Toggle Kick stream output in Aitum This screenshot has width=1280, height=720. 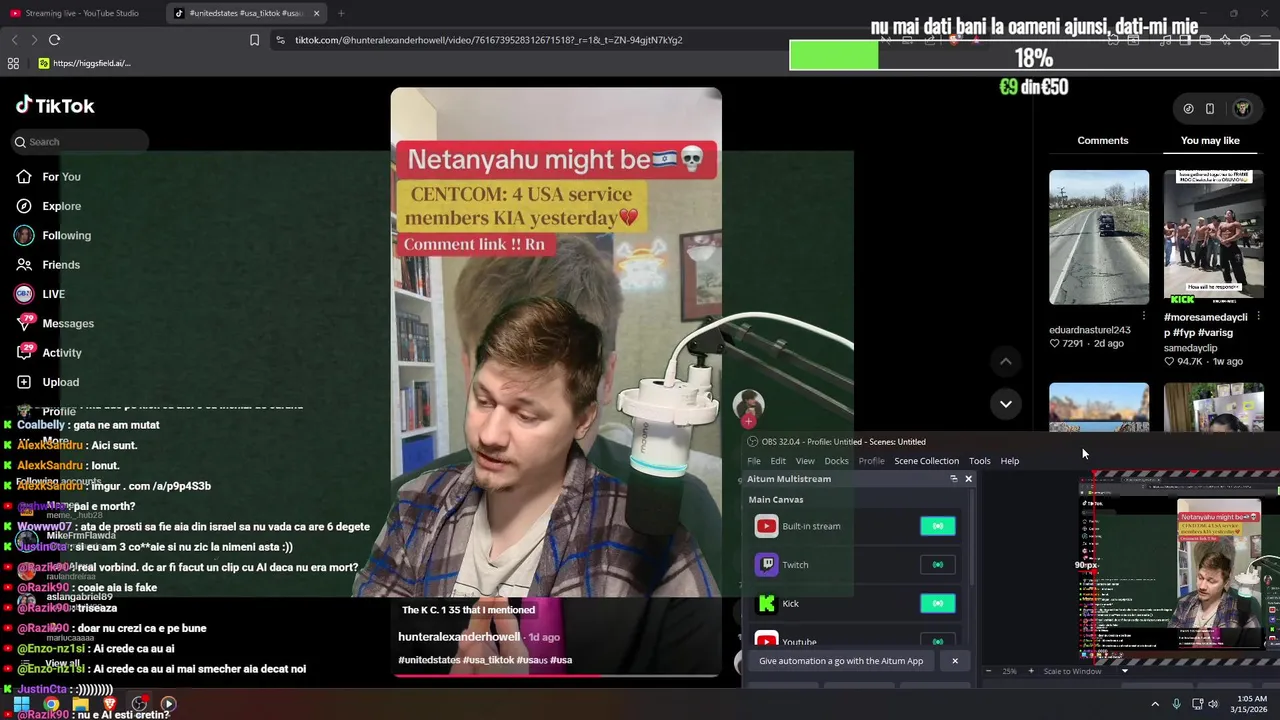[x=938, y=603]
